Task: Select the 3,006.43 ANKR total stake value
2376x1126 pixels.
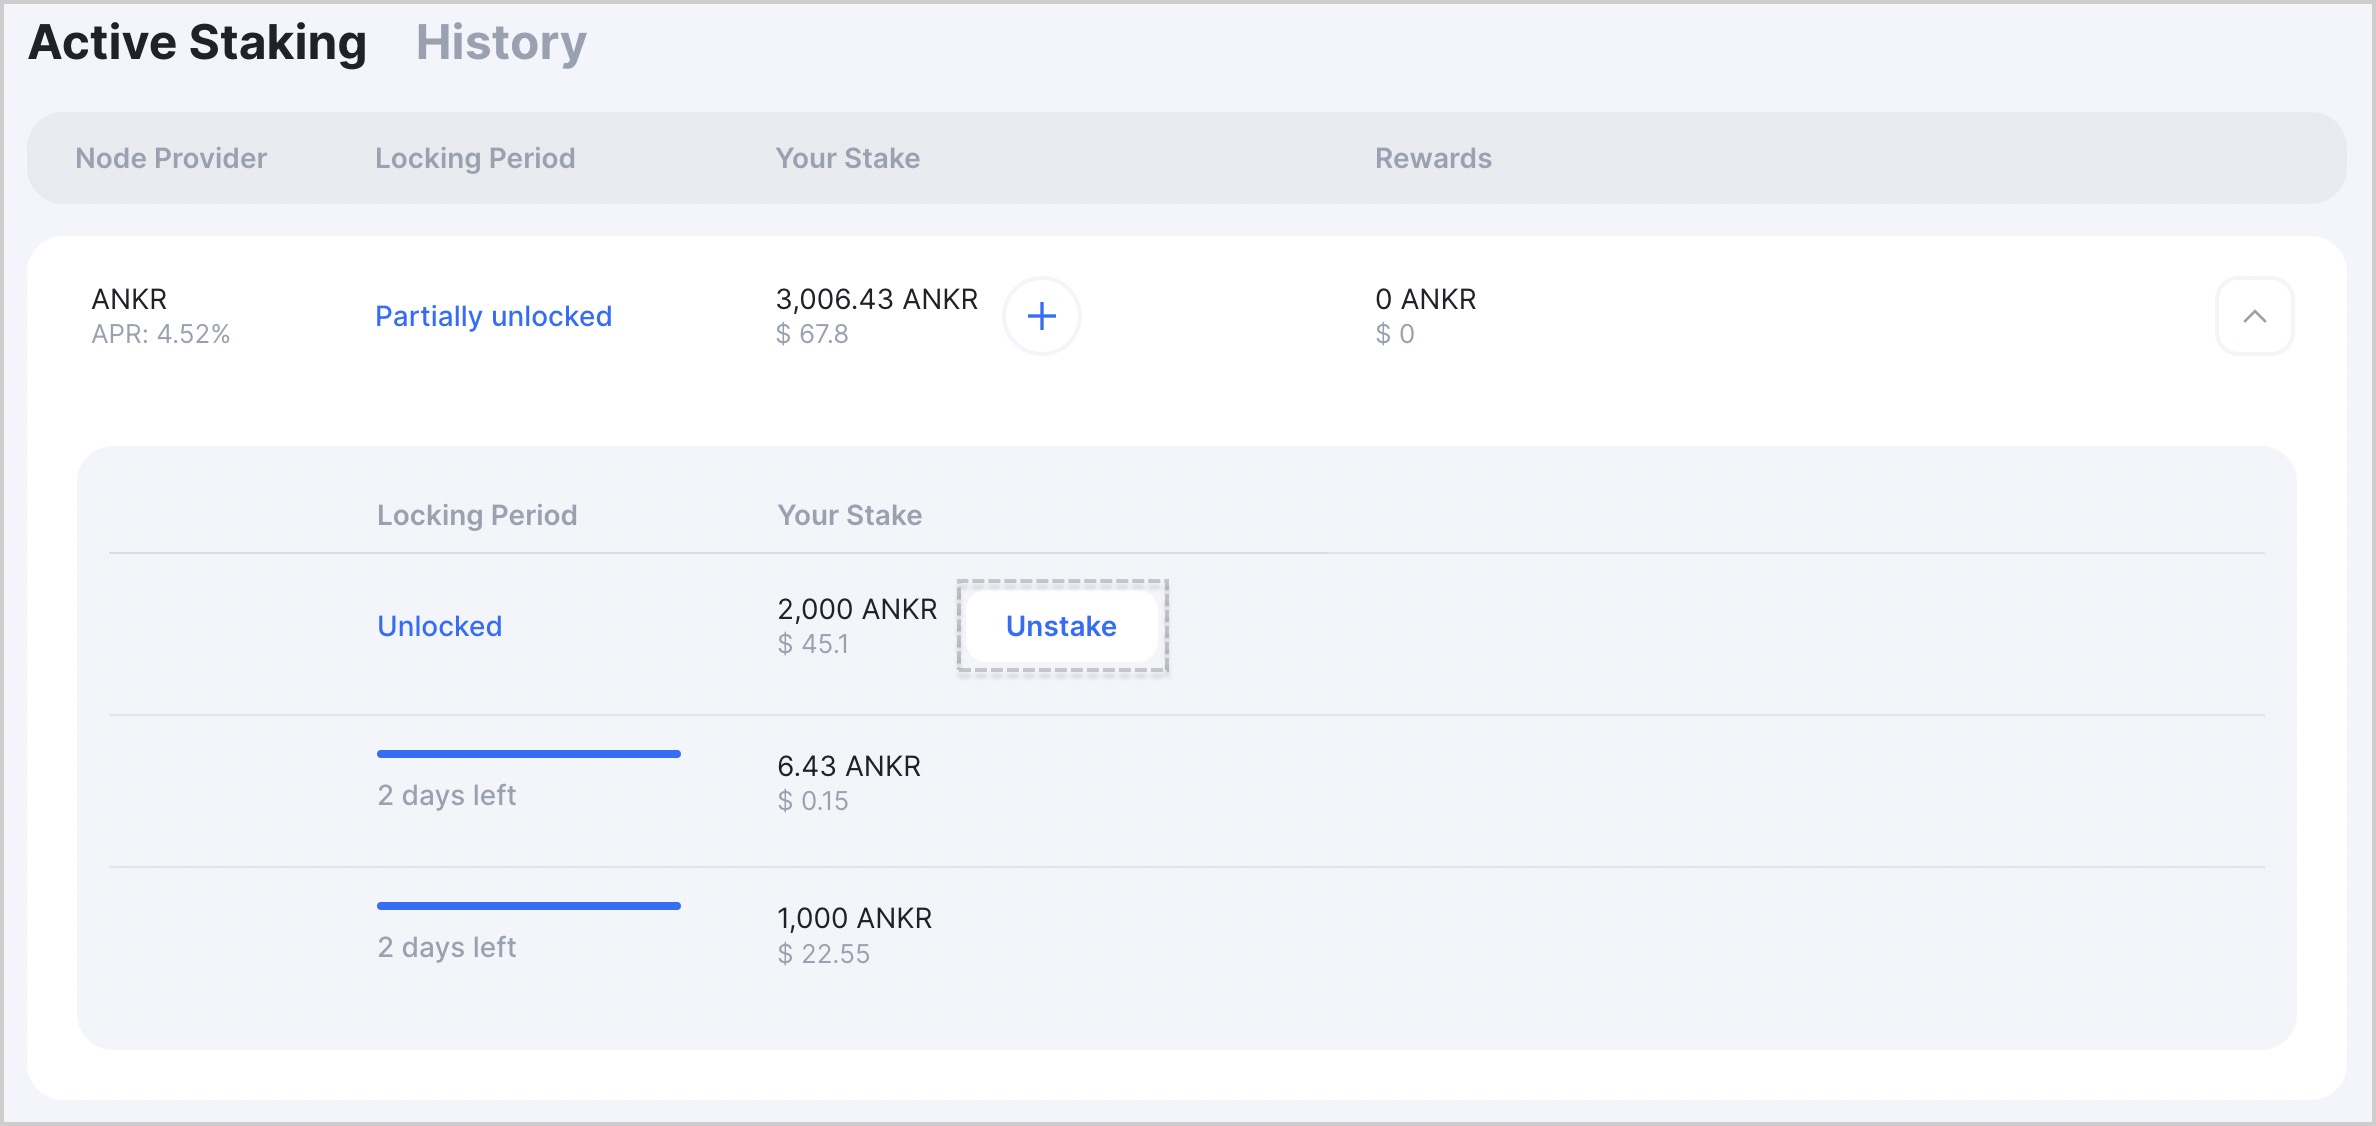Action: (876, 299)
